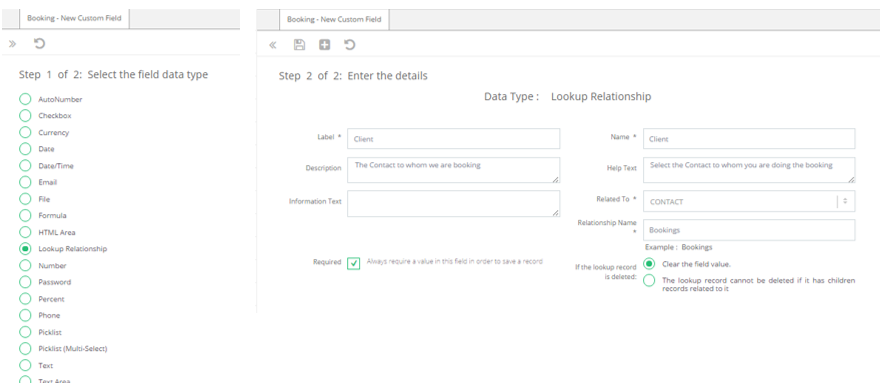Click the 'Example : Bookings' text
Viewport: 880px width, 383px height.
679,247
